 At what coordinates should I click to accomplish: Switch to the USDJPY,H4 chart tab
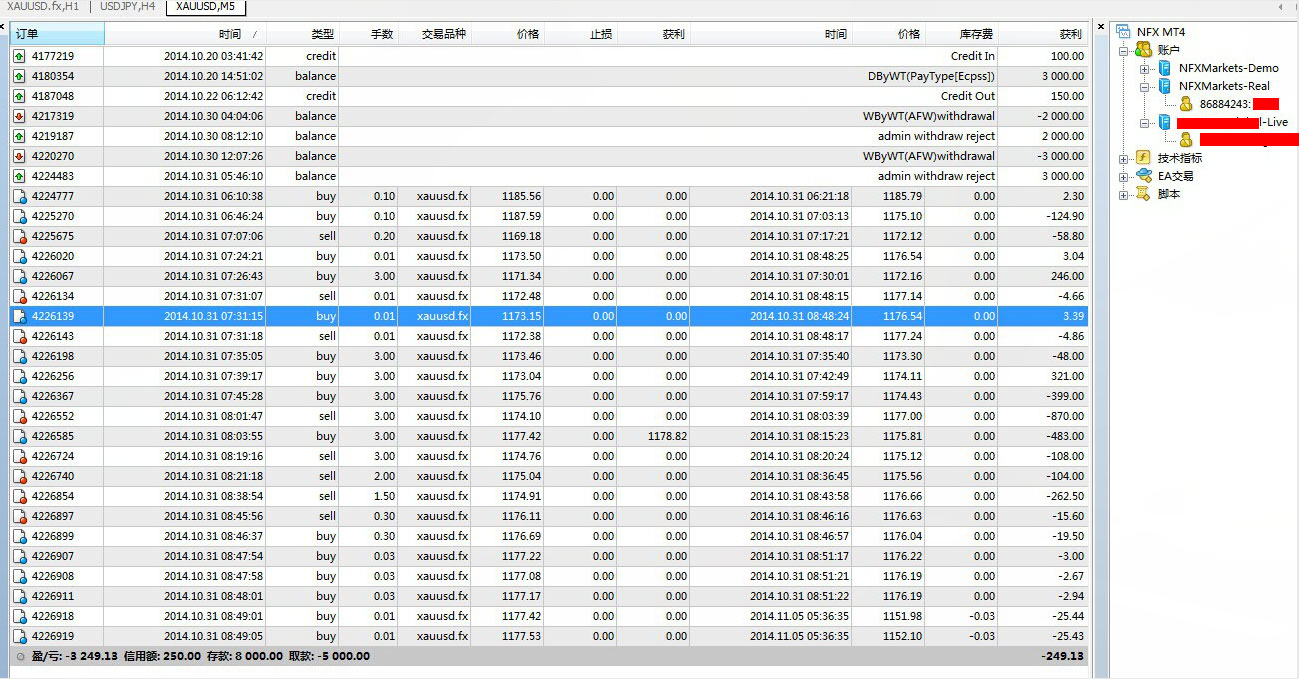click(x=126, y=7)
